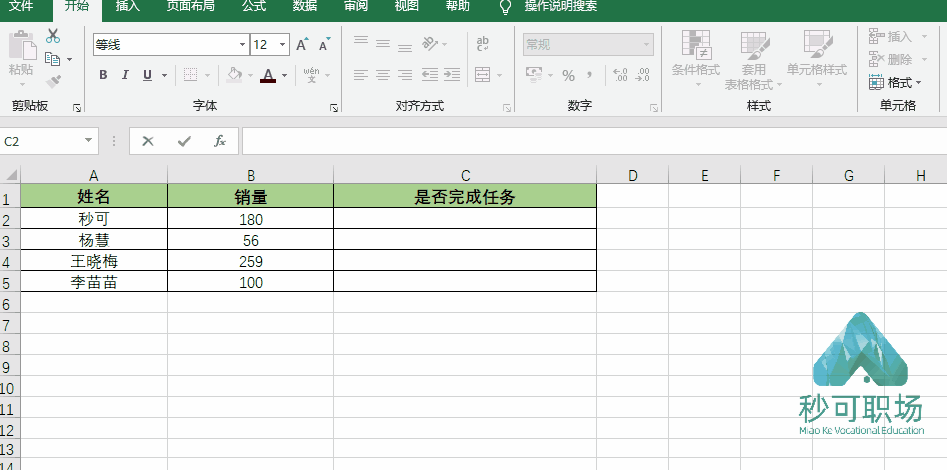Click the select-all corner triangle

[x=10, y=175]
